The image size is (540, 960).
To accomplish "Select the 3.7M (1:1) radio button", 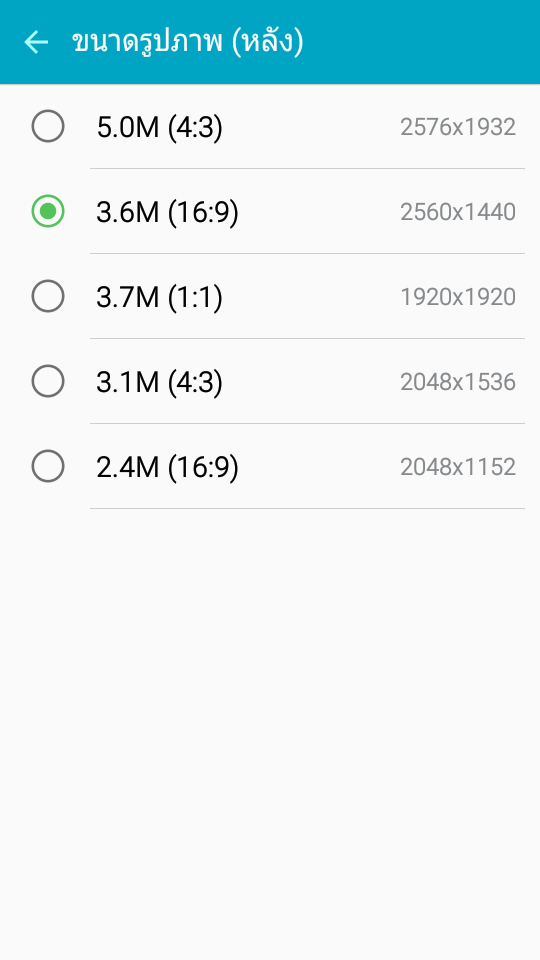I will [x=48, y=296].
